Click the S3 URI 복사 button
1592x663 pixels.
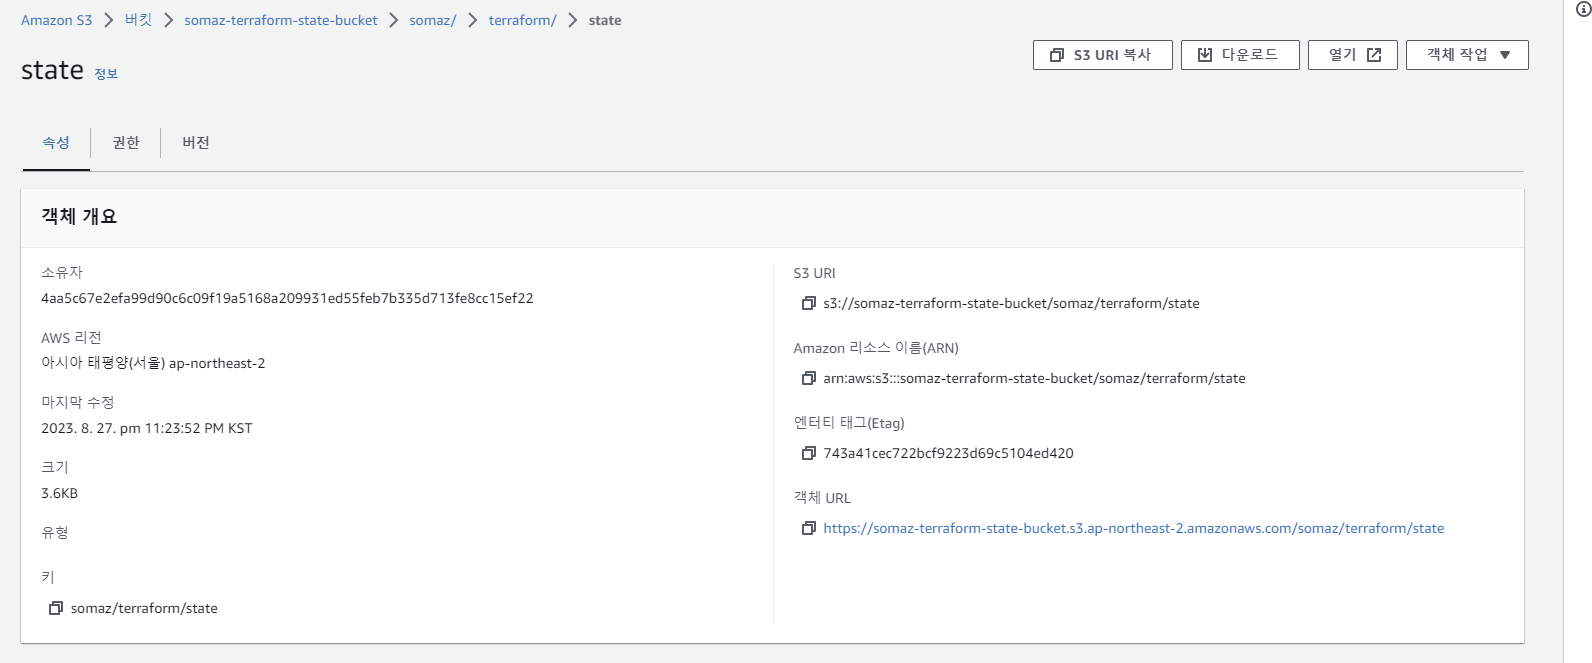(x=1102, y=55)
